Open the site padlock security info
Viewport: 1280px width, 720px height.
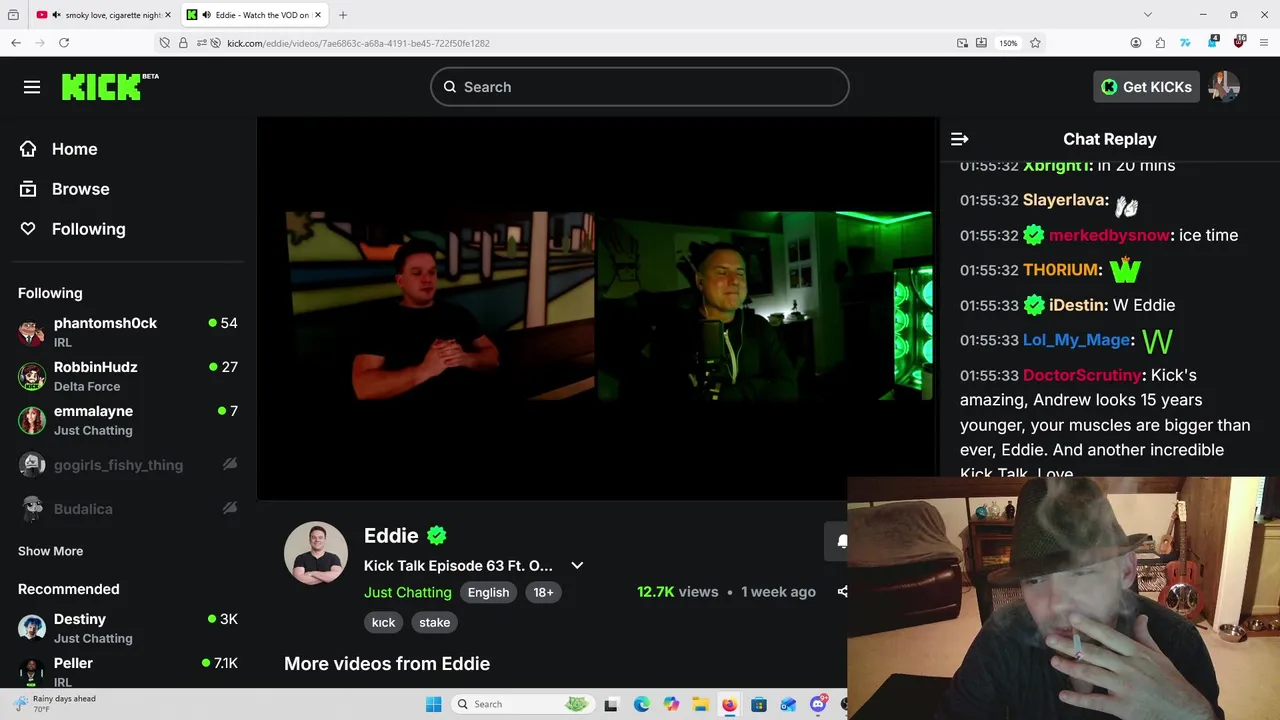(183, 43)
